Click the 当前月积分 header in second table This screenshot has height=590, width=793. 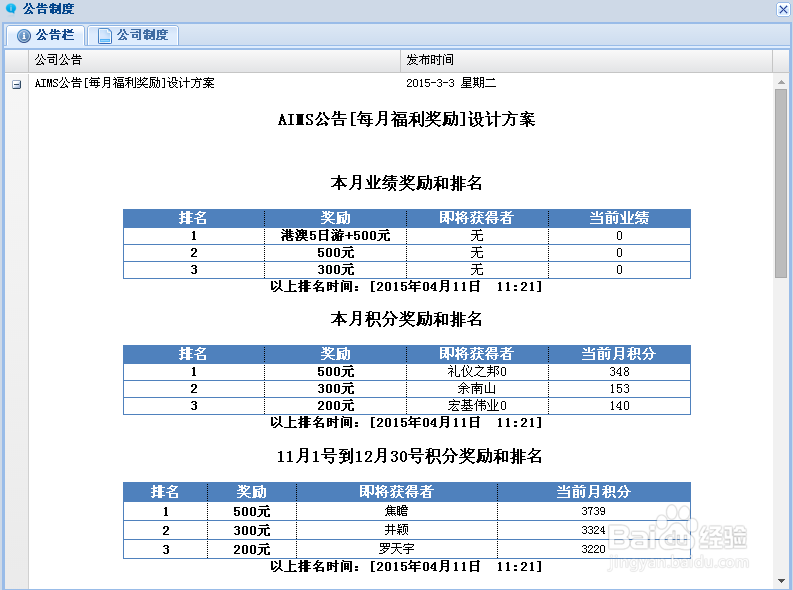619,354
